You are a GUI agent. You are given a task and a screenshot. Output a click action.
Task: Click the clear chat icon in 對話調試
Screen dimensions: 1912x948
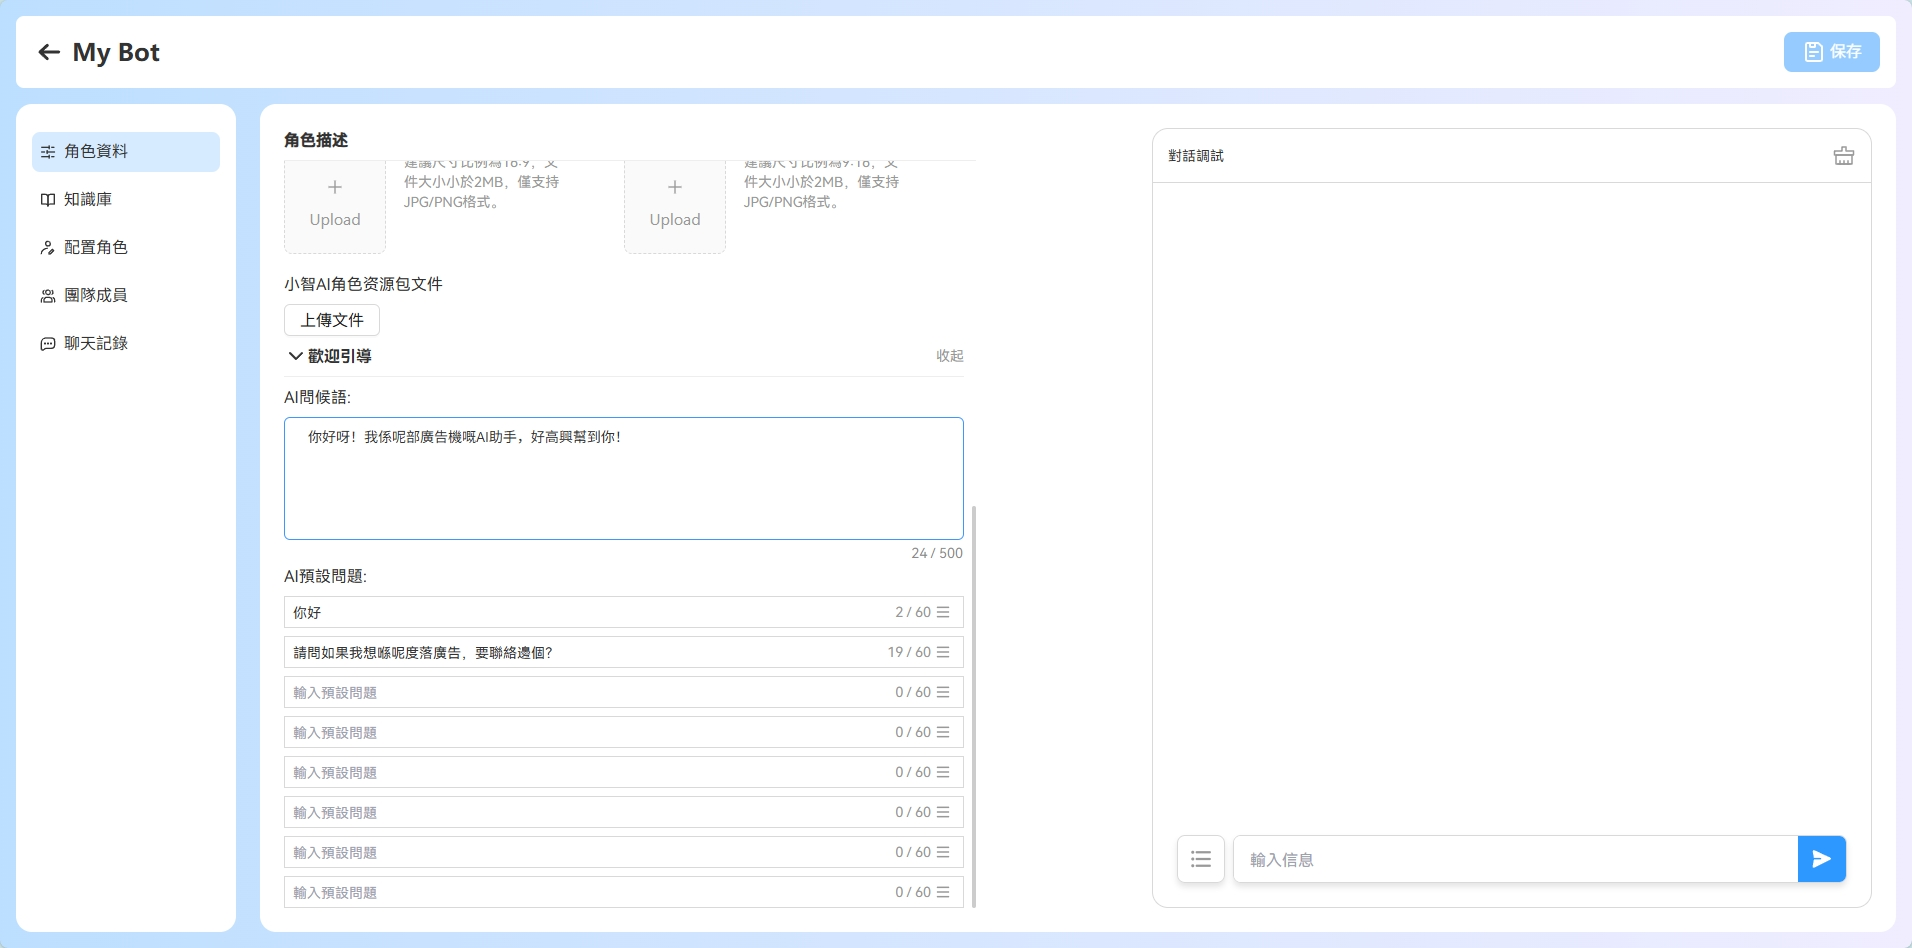[1843, 156]
